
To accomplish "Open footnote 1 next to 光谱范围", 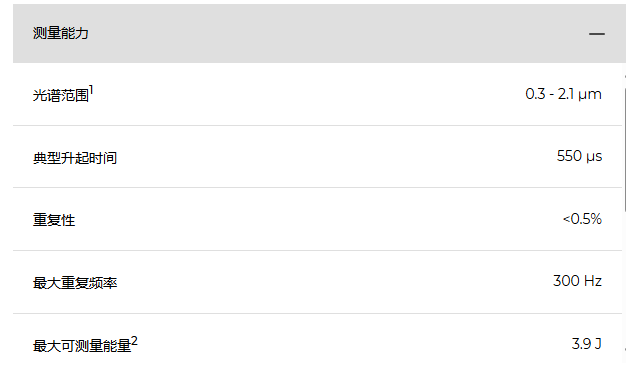I will (91, 90).
